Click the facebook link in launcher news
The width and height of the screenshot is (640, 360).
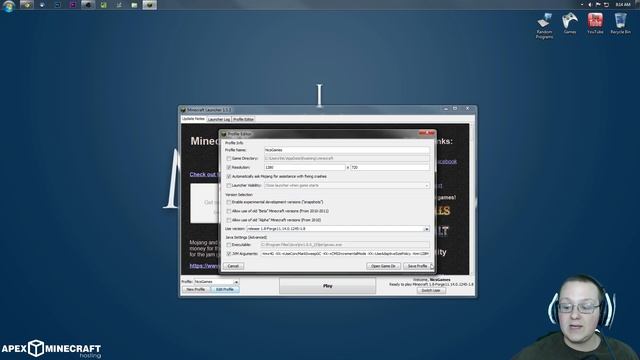pyautogui.click(x=446, y=162)
